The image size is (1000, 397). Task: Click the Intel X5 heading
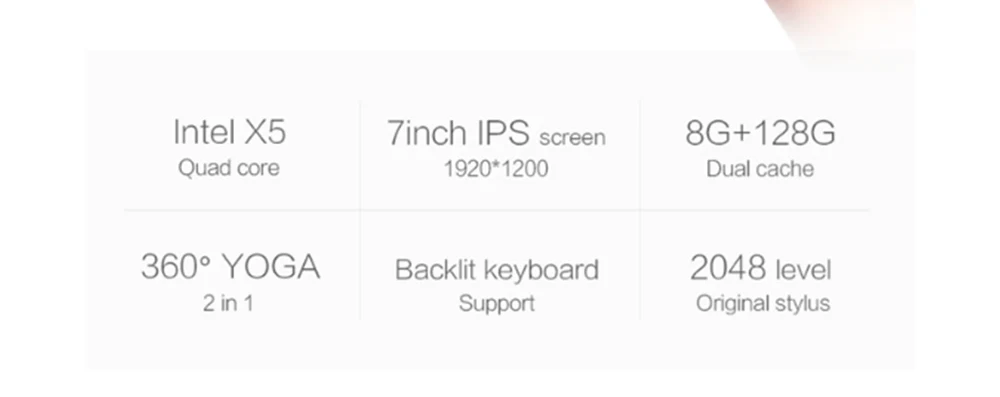pos(230,132)
